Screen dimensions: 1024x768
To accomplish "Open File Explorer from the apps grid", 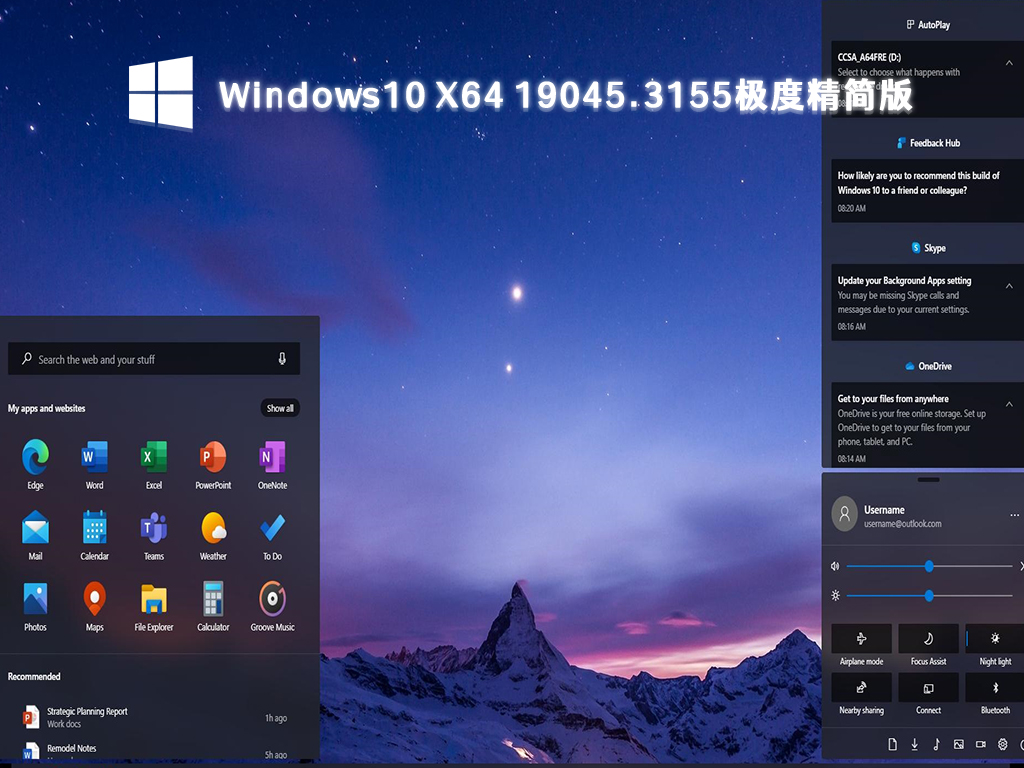I will click(153, 606).
